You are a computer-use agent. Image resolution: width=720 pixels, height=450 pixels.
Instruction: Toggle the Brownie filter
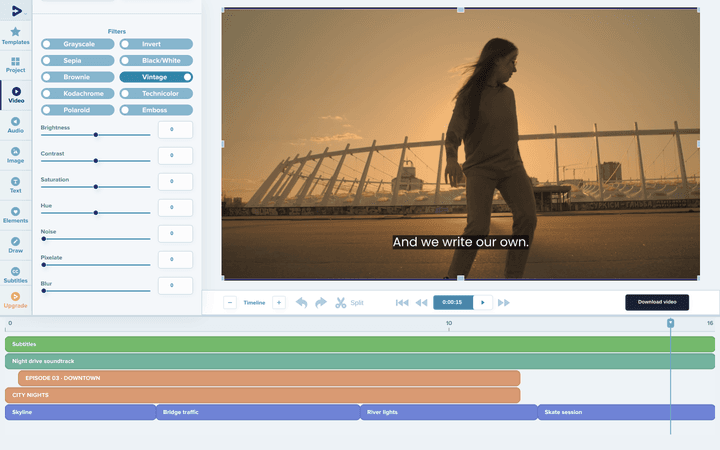[x=78, y=77]
